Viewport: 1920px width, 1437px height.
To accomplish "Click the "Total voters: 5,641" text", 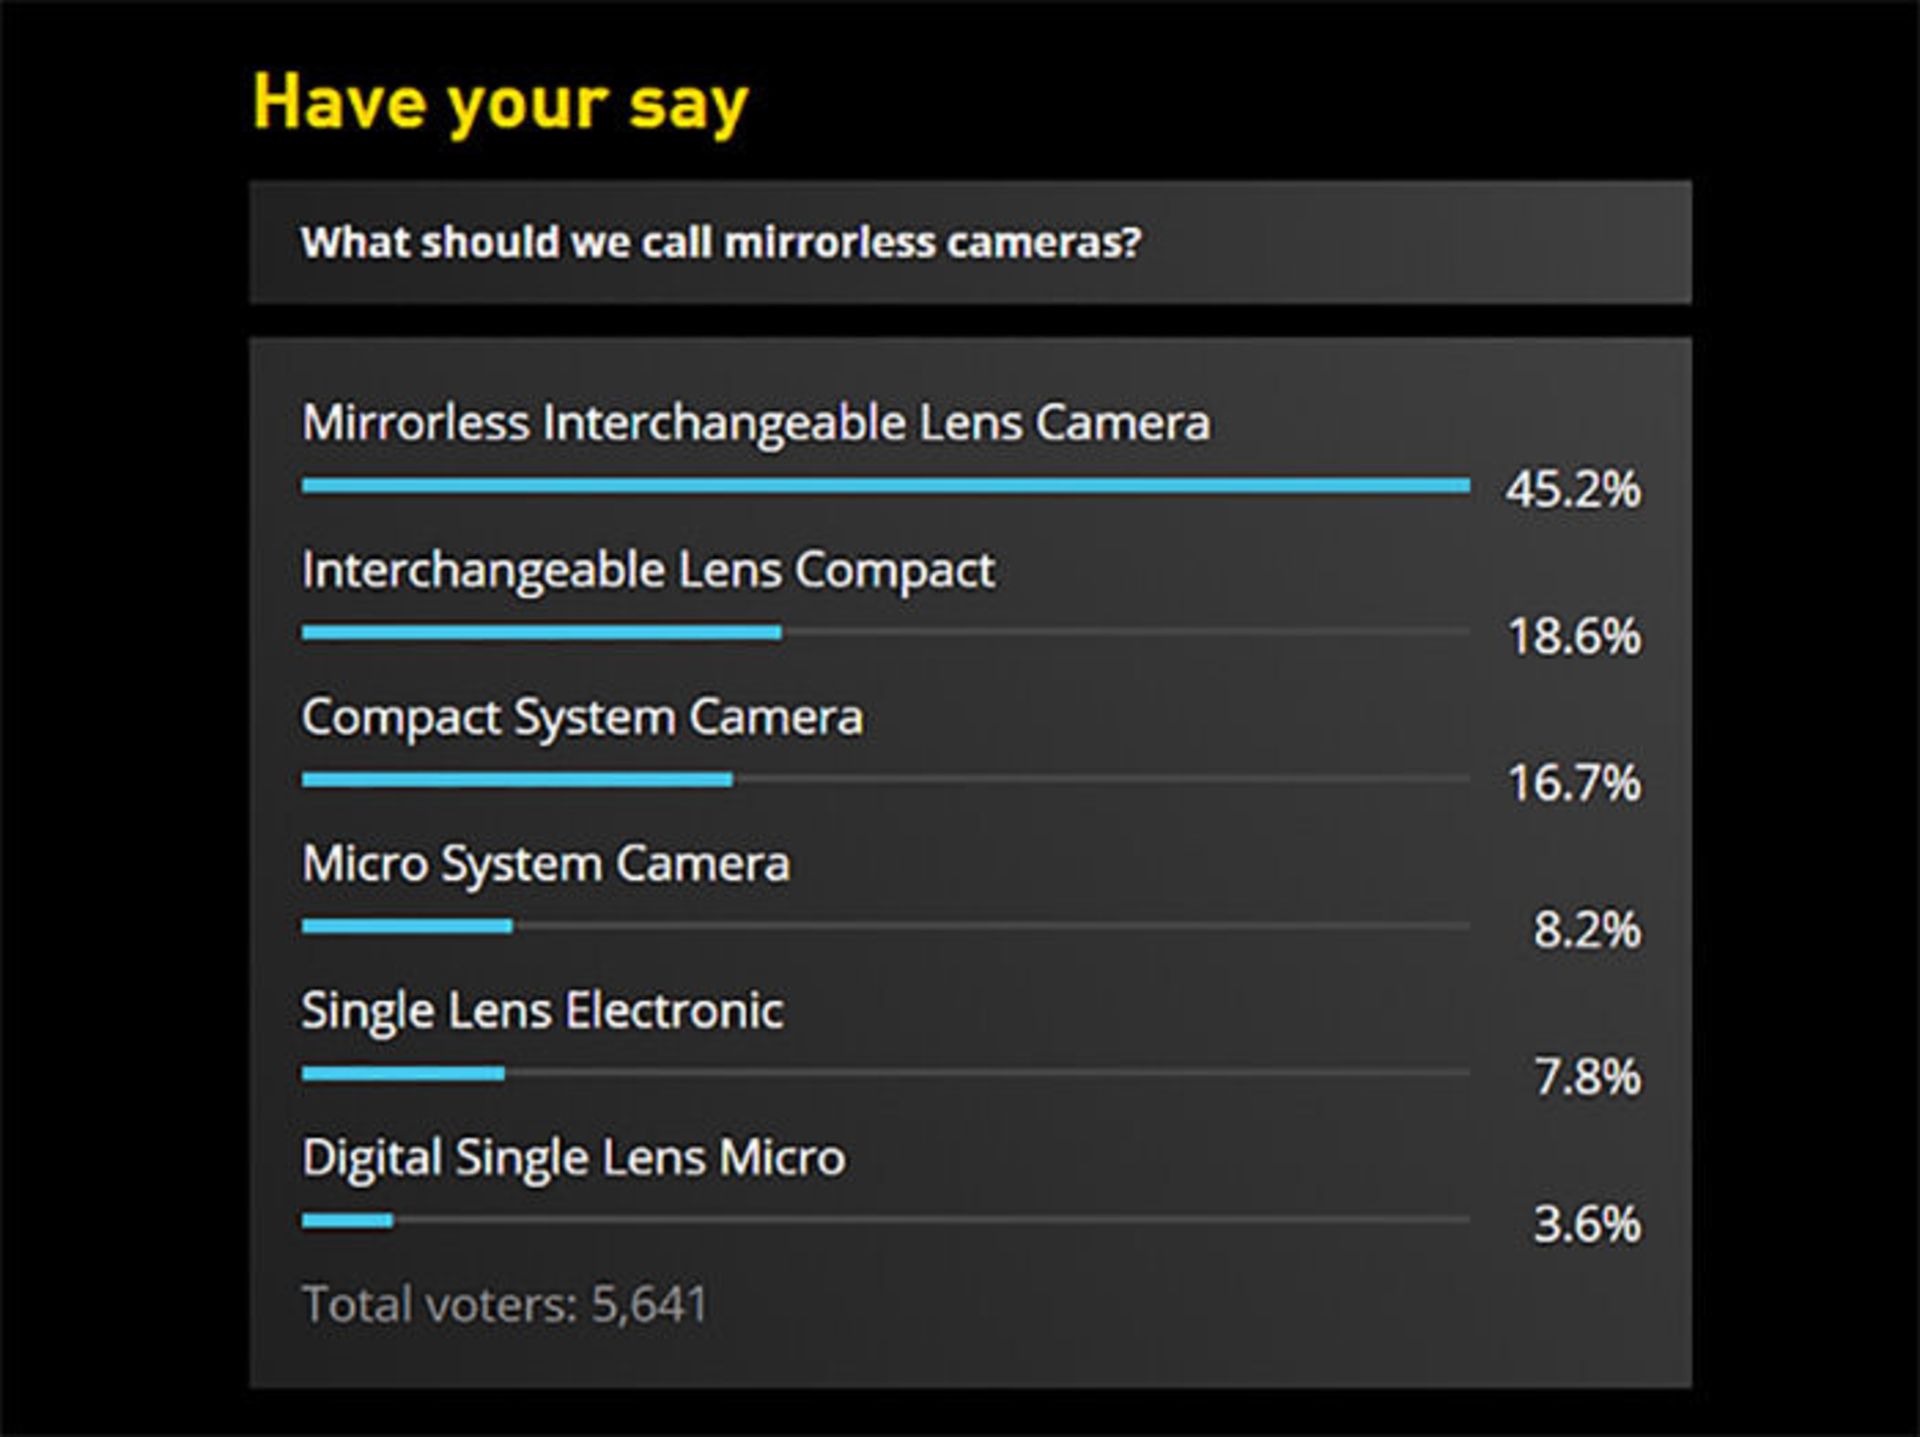I will 505,1304.
